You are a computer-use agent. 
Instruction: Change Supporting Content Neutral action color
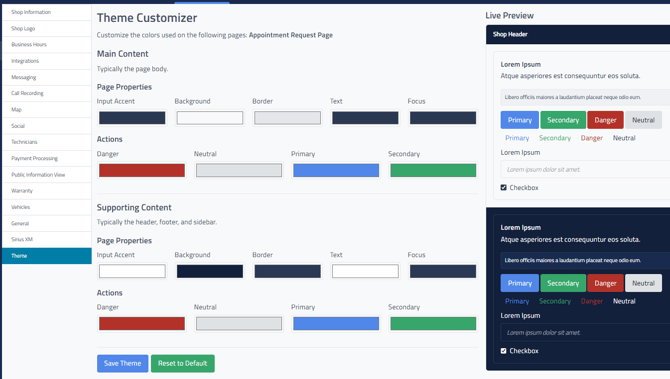tap(239, 323)
